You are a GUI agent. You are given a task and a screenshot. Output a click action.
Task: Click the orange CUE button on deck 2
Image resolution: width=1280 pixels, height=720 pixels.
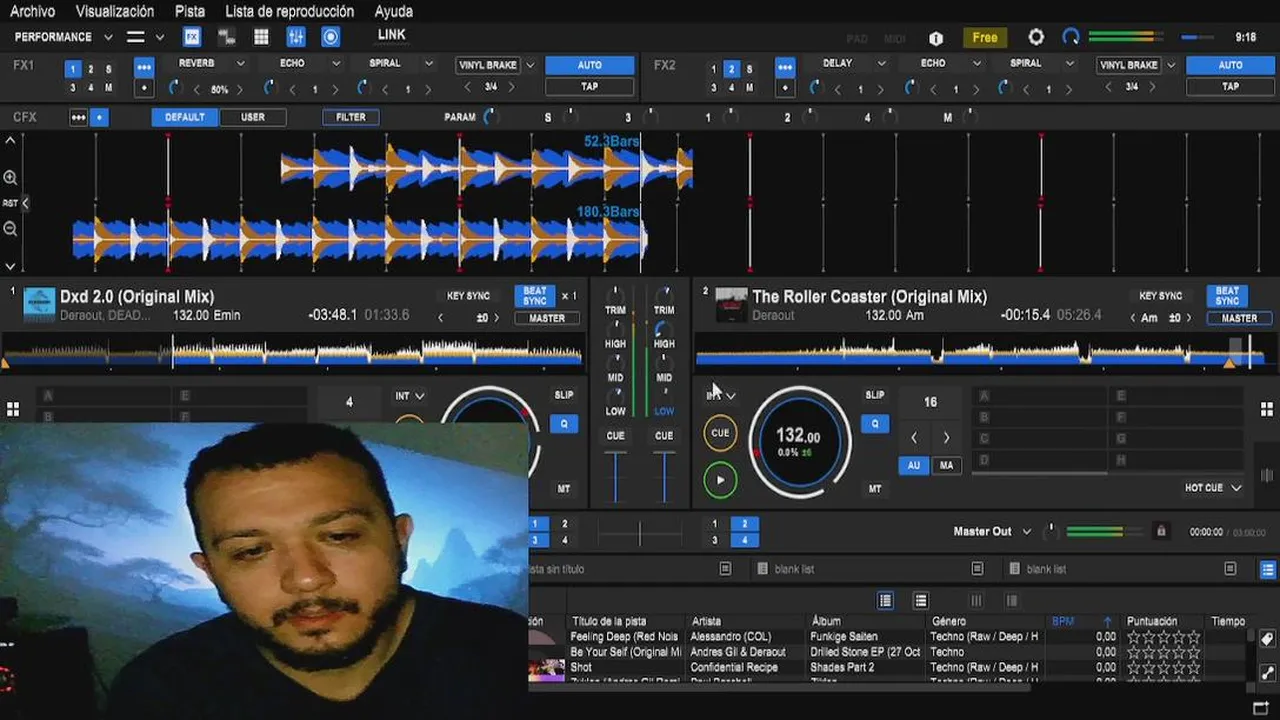[x=720, y=433]
